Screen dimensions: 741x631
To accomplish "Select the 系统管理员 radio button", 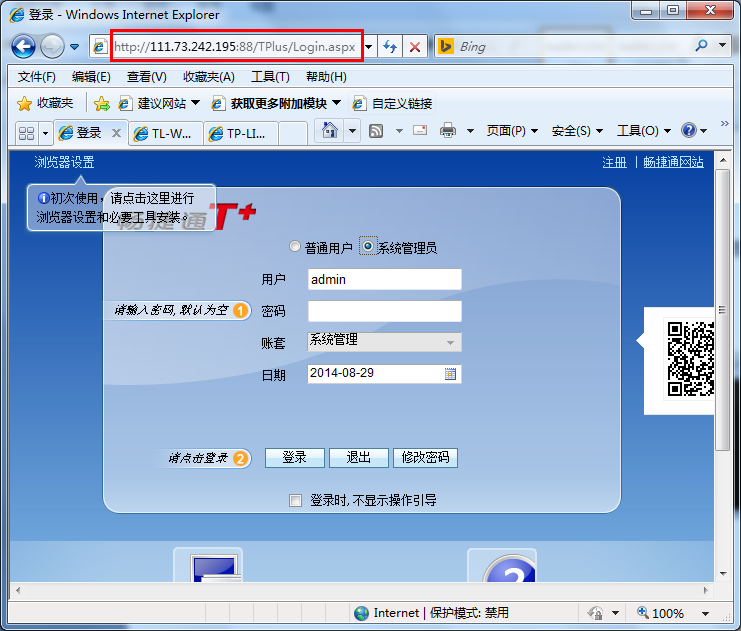I will coord(368,247).
